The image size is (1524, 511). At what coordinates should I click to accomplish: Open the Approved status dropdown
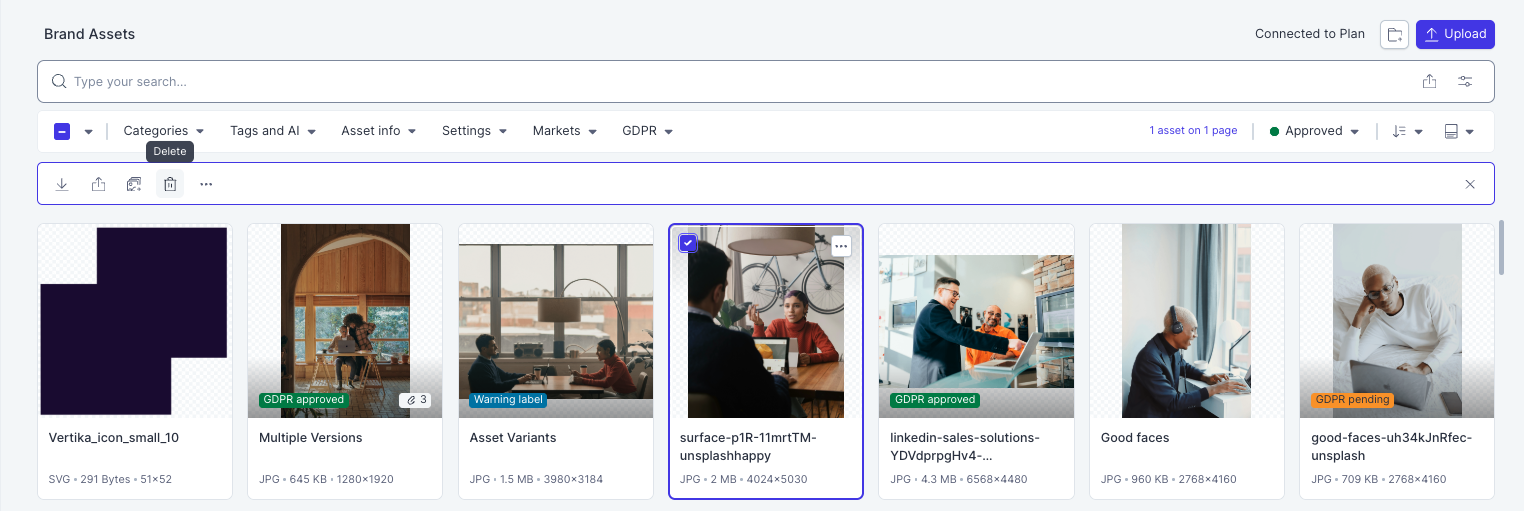pyautogui.click(x=1315, y=131)
